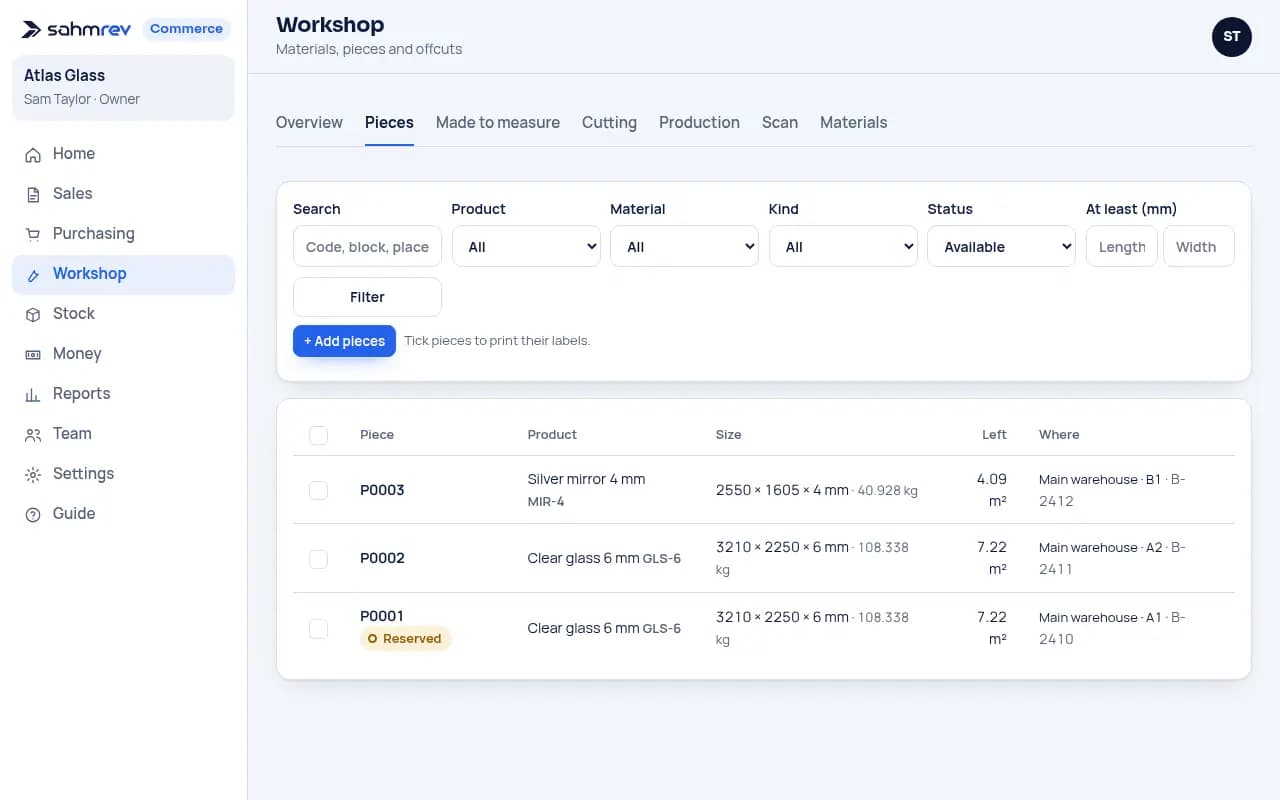Open the Kind filter dropdown
The height and width of the screenshot is (800, 1280).
(x=843, y=246)
